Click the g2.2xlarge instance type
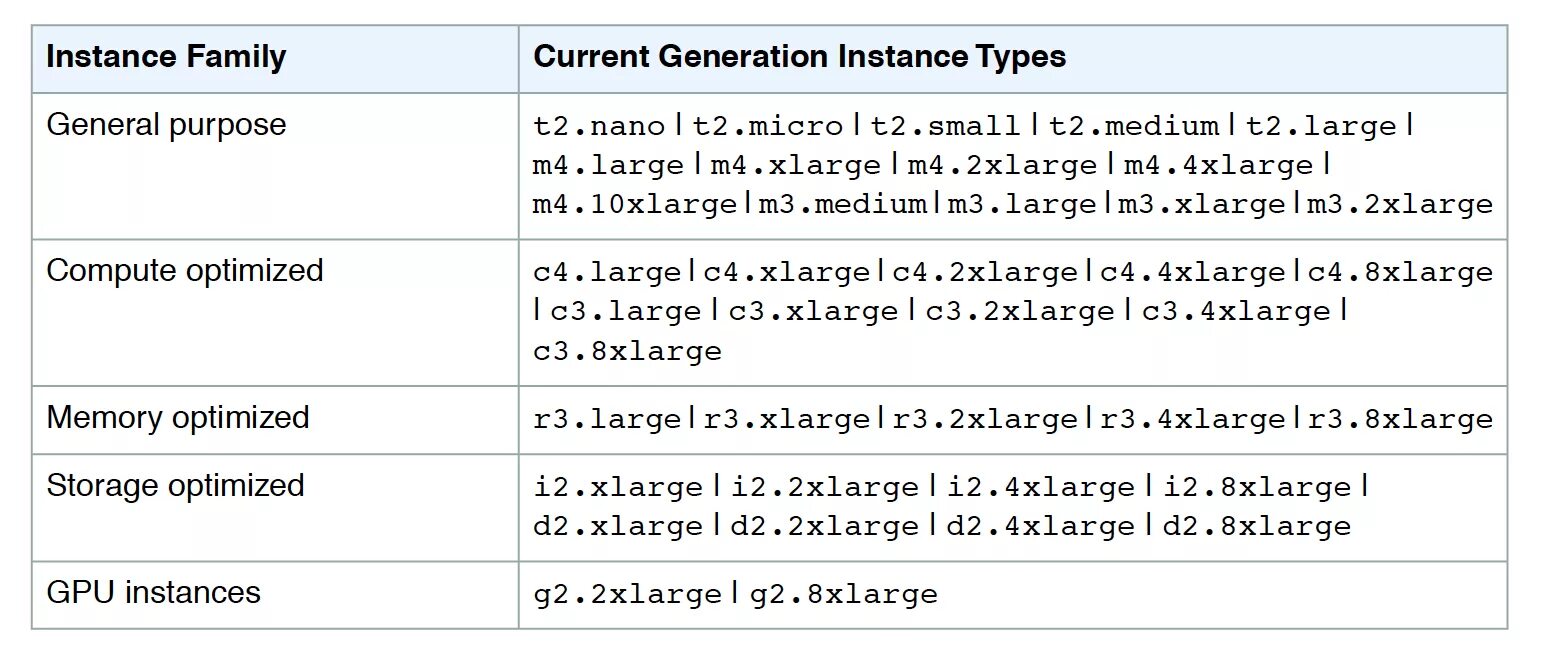The height and width of the screenshot is (670, 1560). [627, 595]
